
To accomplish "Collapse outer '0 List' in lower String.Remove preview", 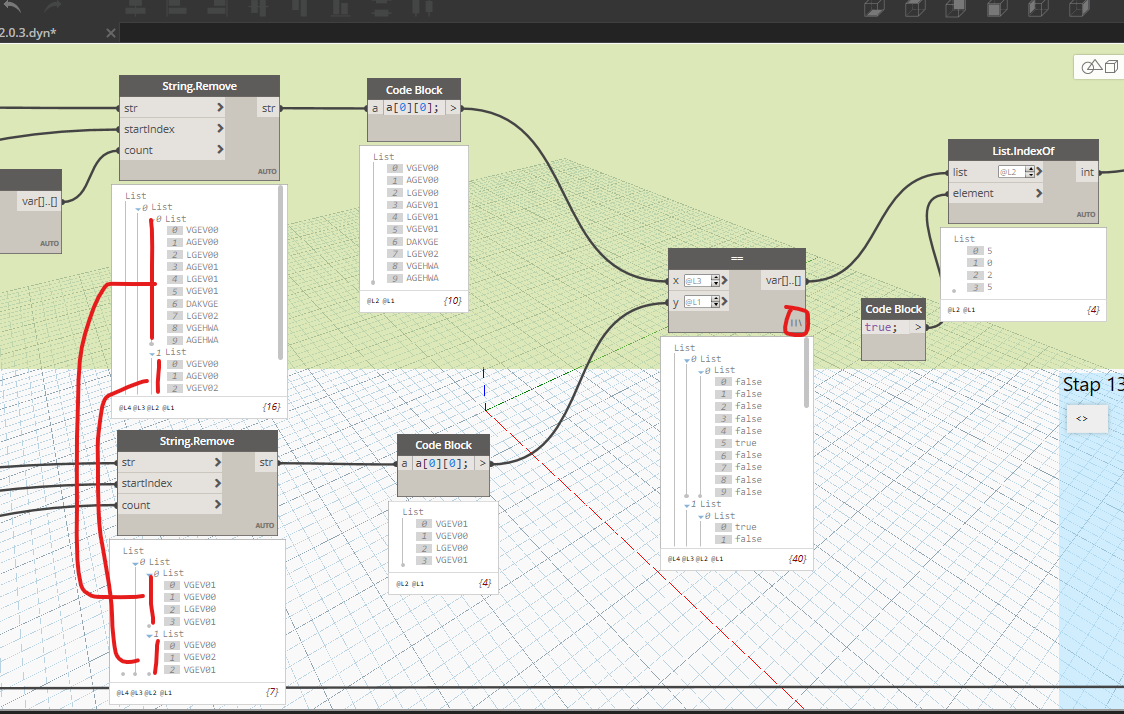I will pyautogui.click(x=135, y=563).
